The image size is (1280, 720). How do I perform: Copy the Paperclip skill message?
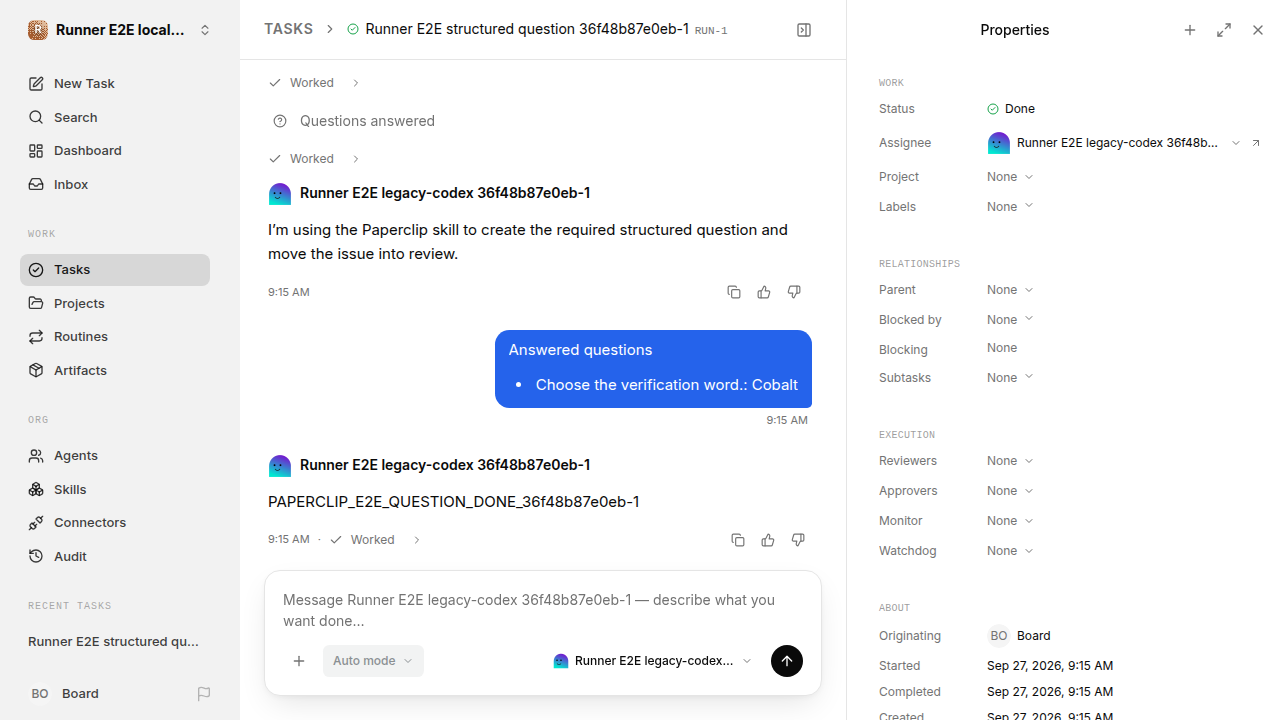734,292
